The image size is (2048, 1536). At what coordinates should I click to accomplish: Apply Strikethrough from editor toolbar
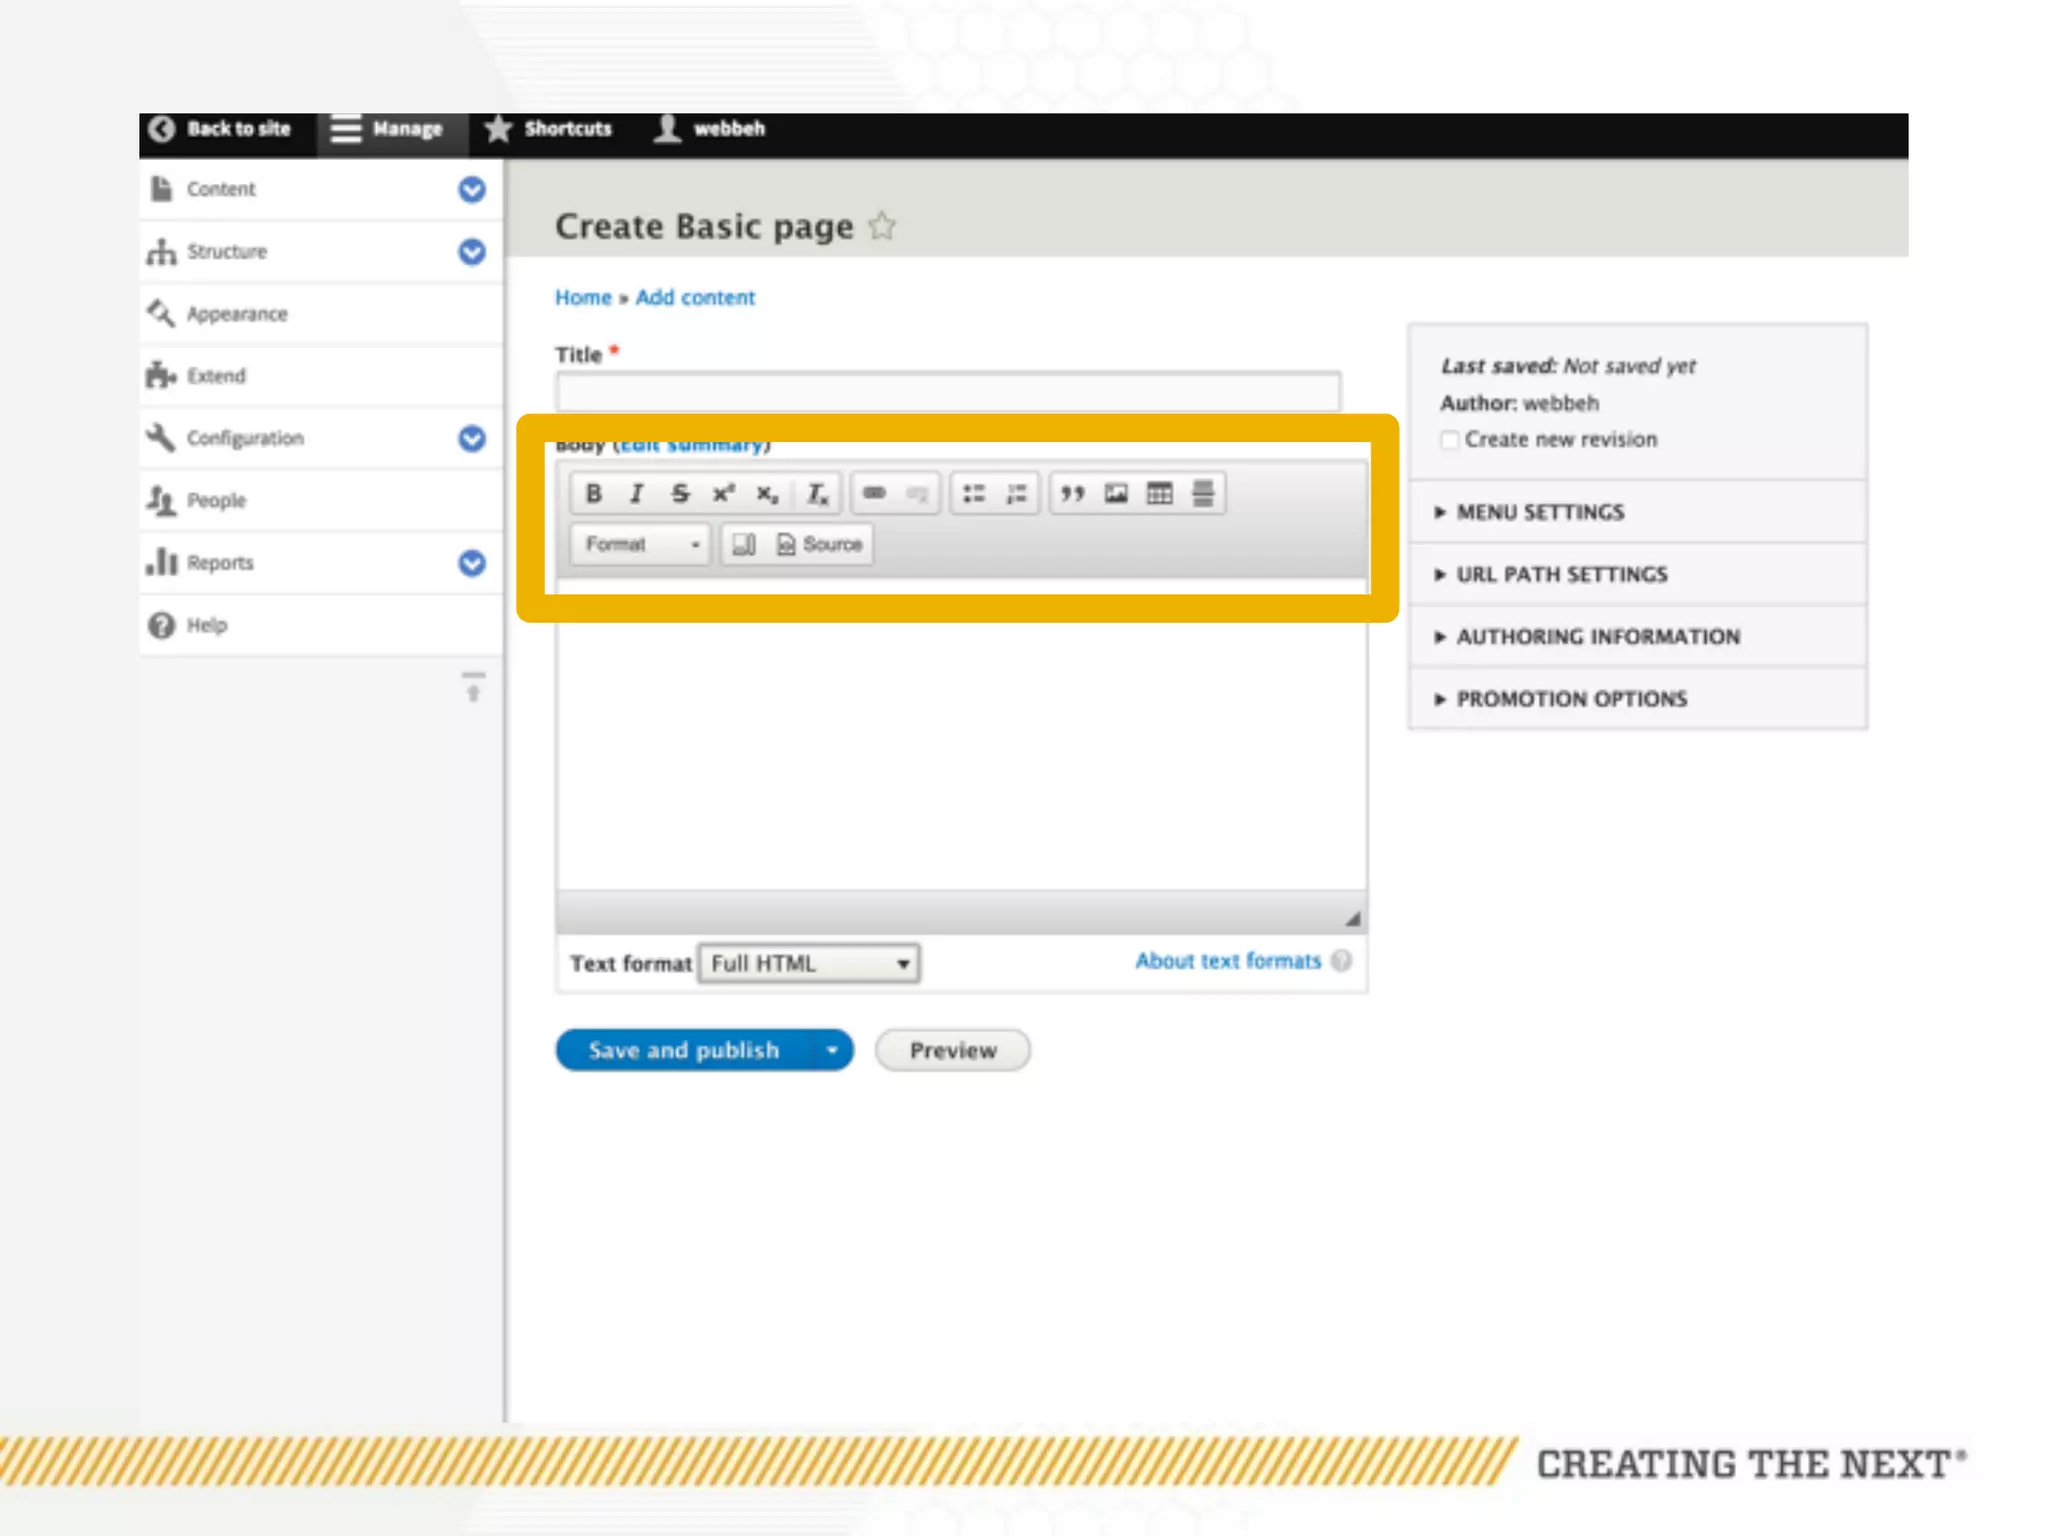click(x=680, y=493)
